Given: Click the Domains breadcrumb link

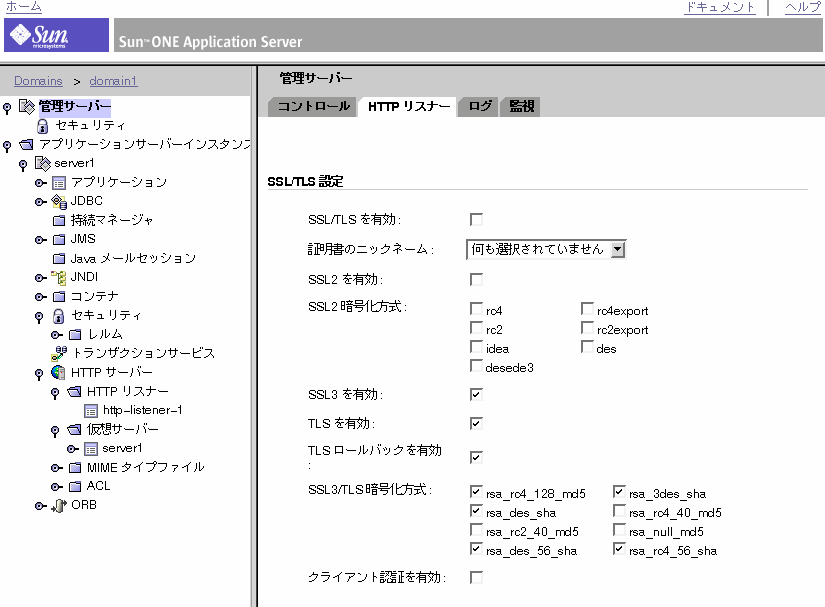Looking at the screenshot, I should 38,81.
